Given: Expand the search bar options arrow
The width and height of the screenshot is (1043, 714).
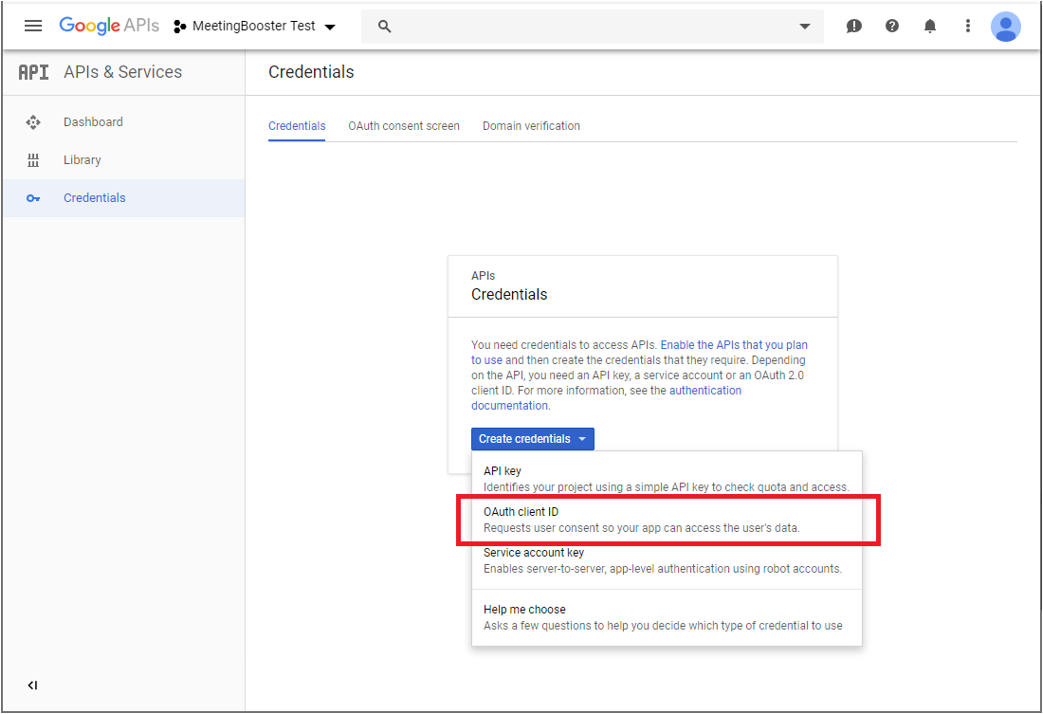Looking at the screenshot, I should tap(805, 26).
